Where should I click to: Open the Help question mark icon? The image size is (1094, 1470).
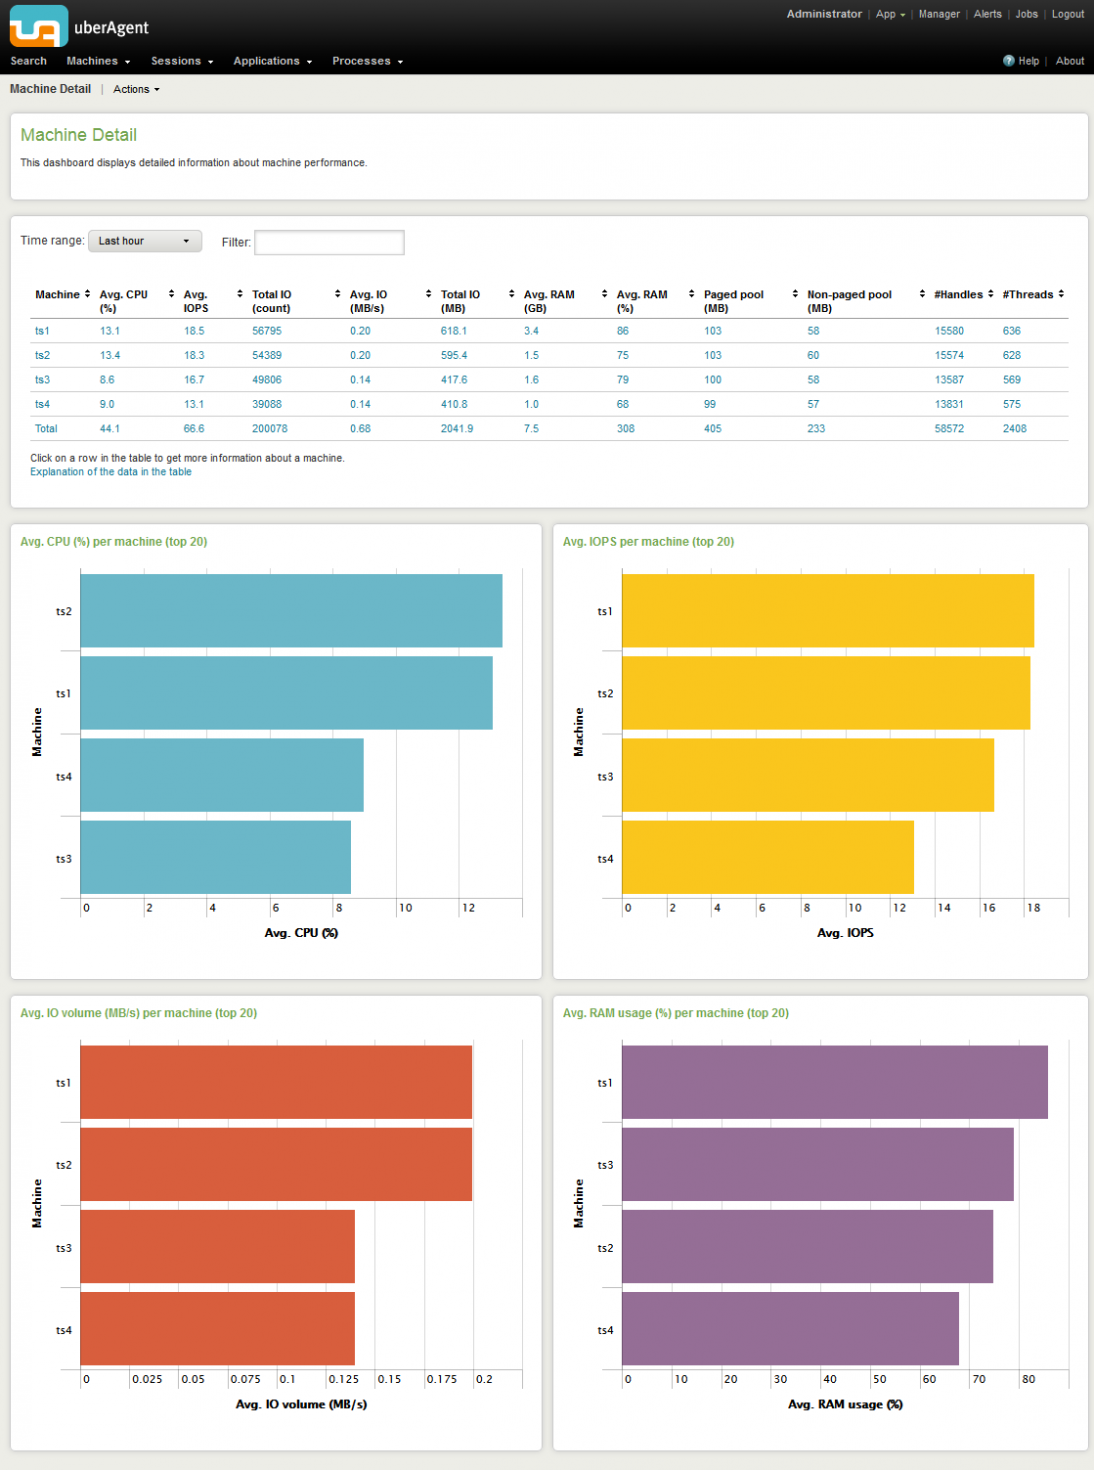(1008, 61)
